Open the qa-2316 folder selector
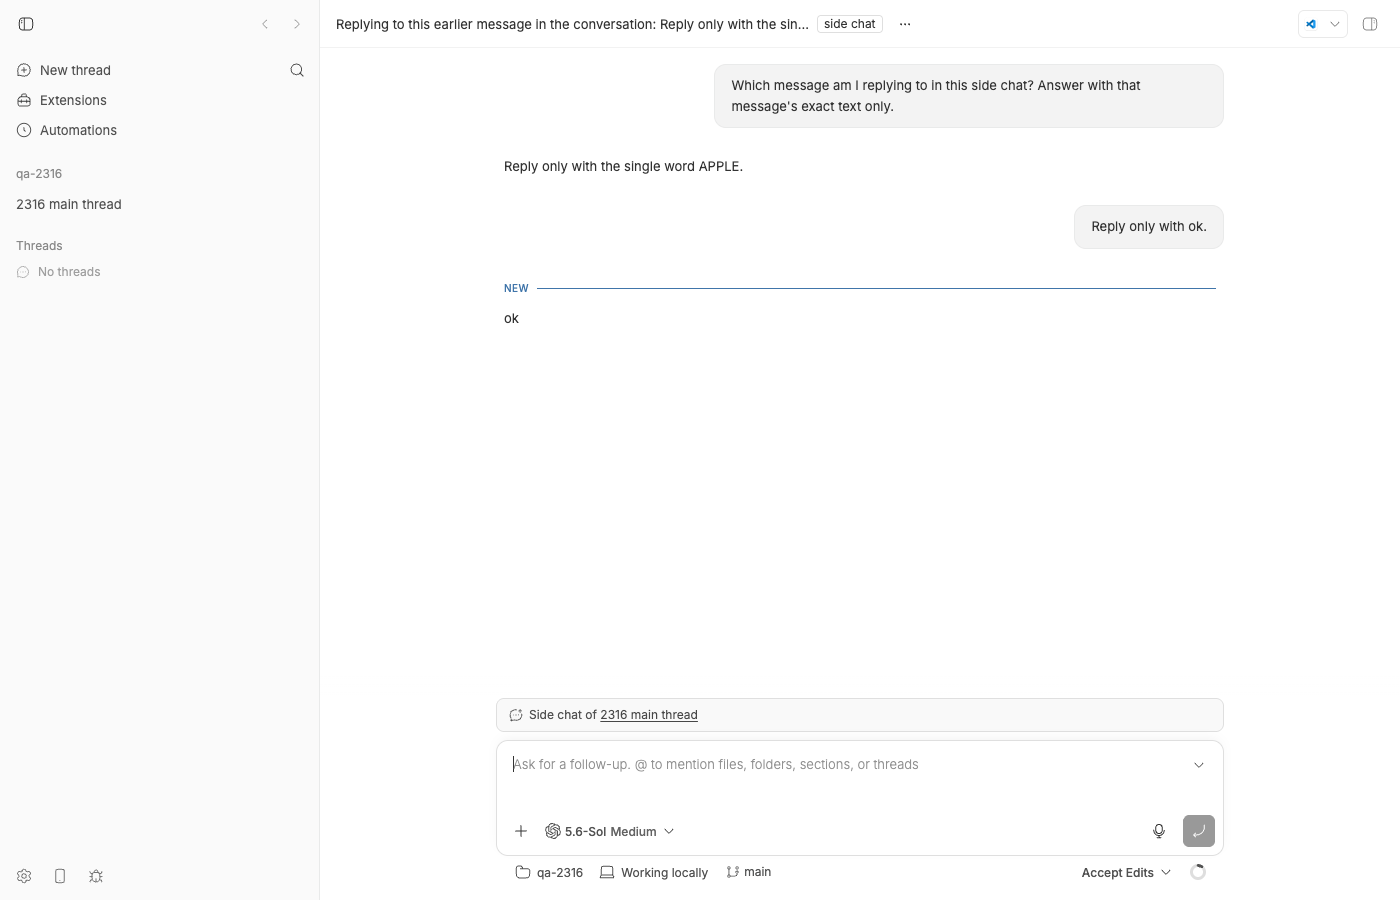Screen dimensions: 1400x900 (549, 872)
